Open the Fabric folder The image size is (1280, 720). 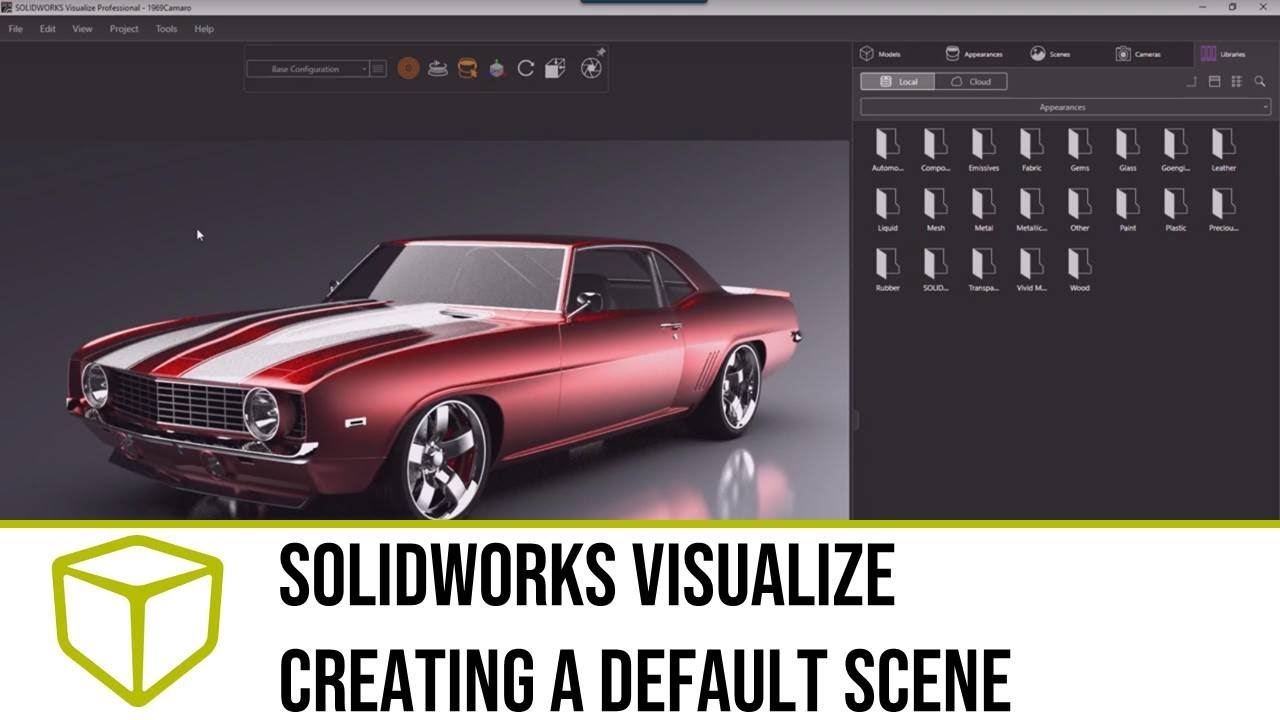click(1031, 150)
